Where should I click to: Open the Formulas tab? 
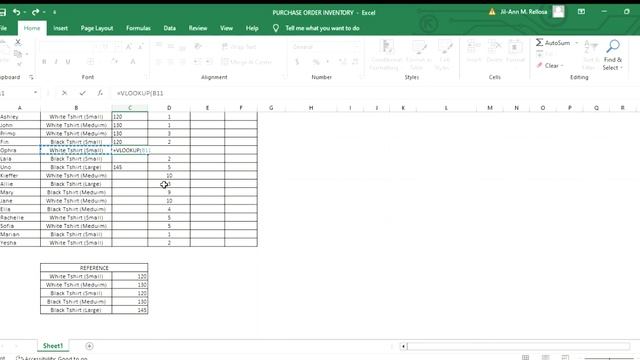[138, 28]
